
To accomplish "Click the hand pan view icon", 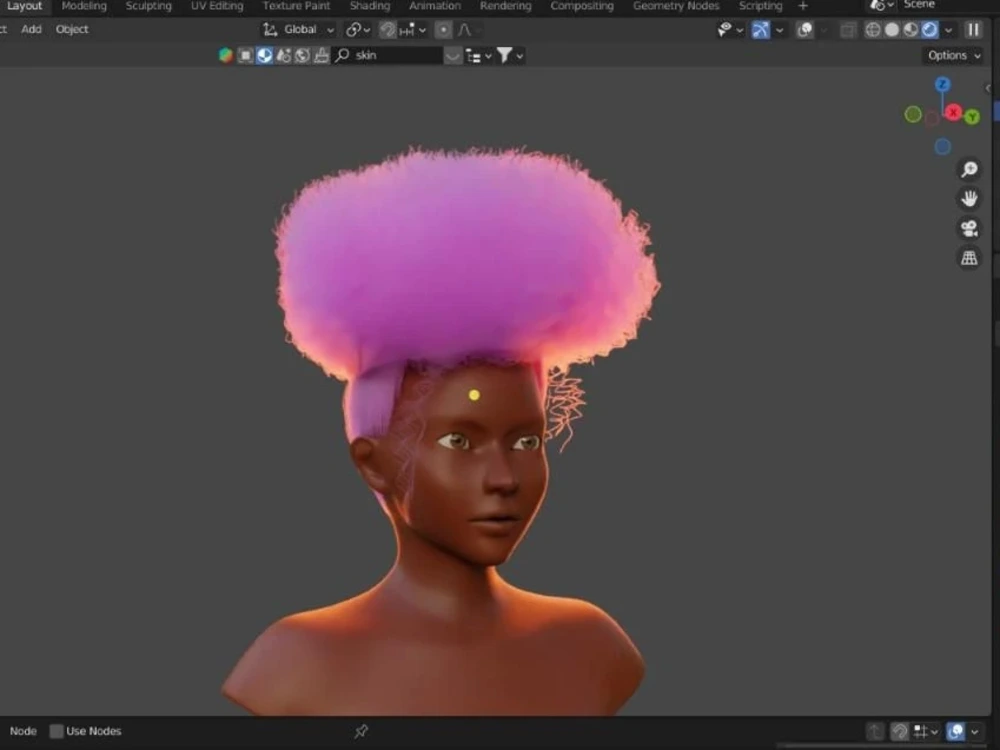I will point(969,198).
